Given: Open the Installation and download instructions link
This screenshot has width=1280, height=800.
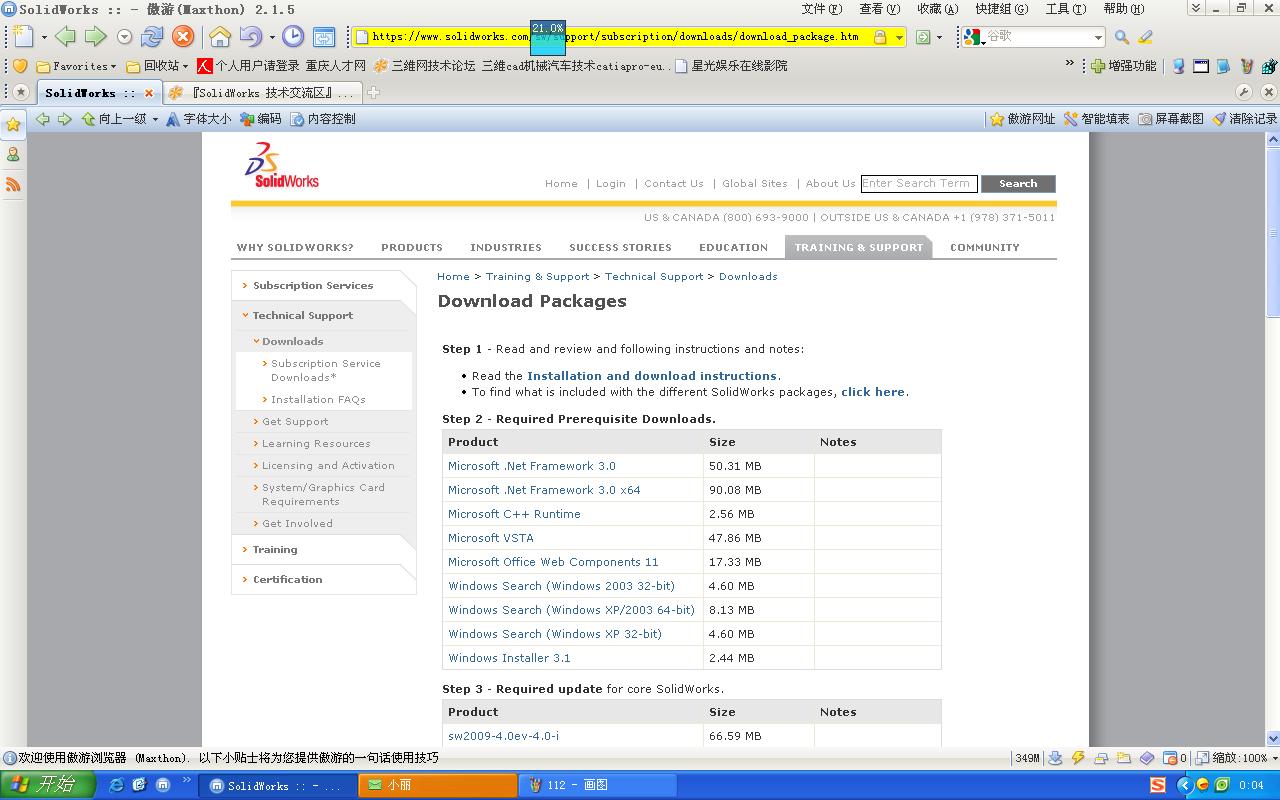Looking at the screenshot, I should 652,376.
